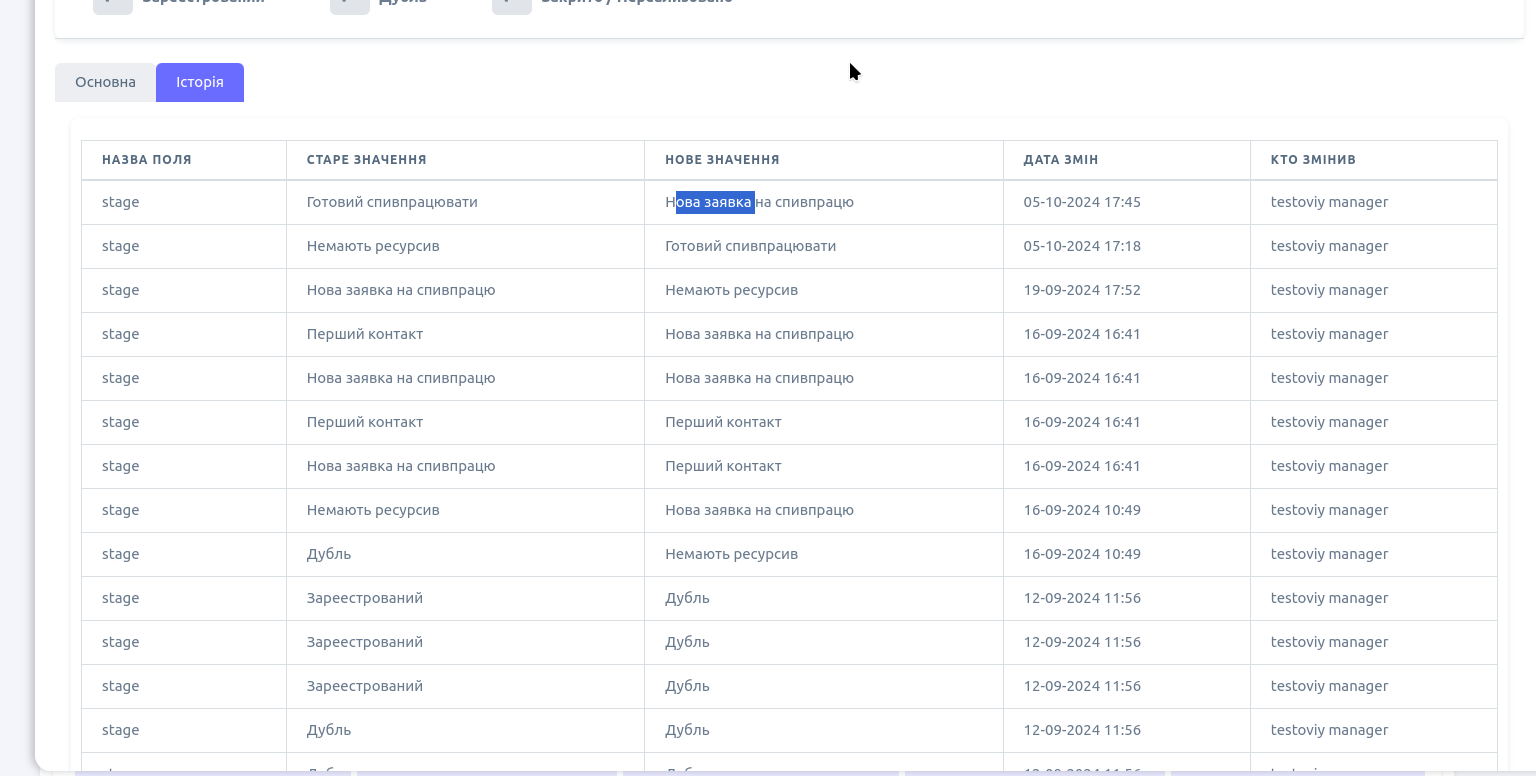Click testoviy manager in the 19-09-2024 row
The image size is (1536, 776).
tap(1329, 290)
